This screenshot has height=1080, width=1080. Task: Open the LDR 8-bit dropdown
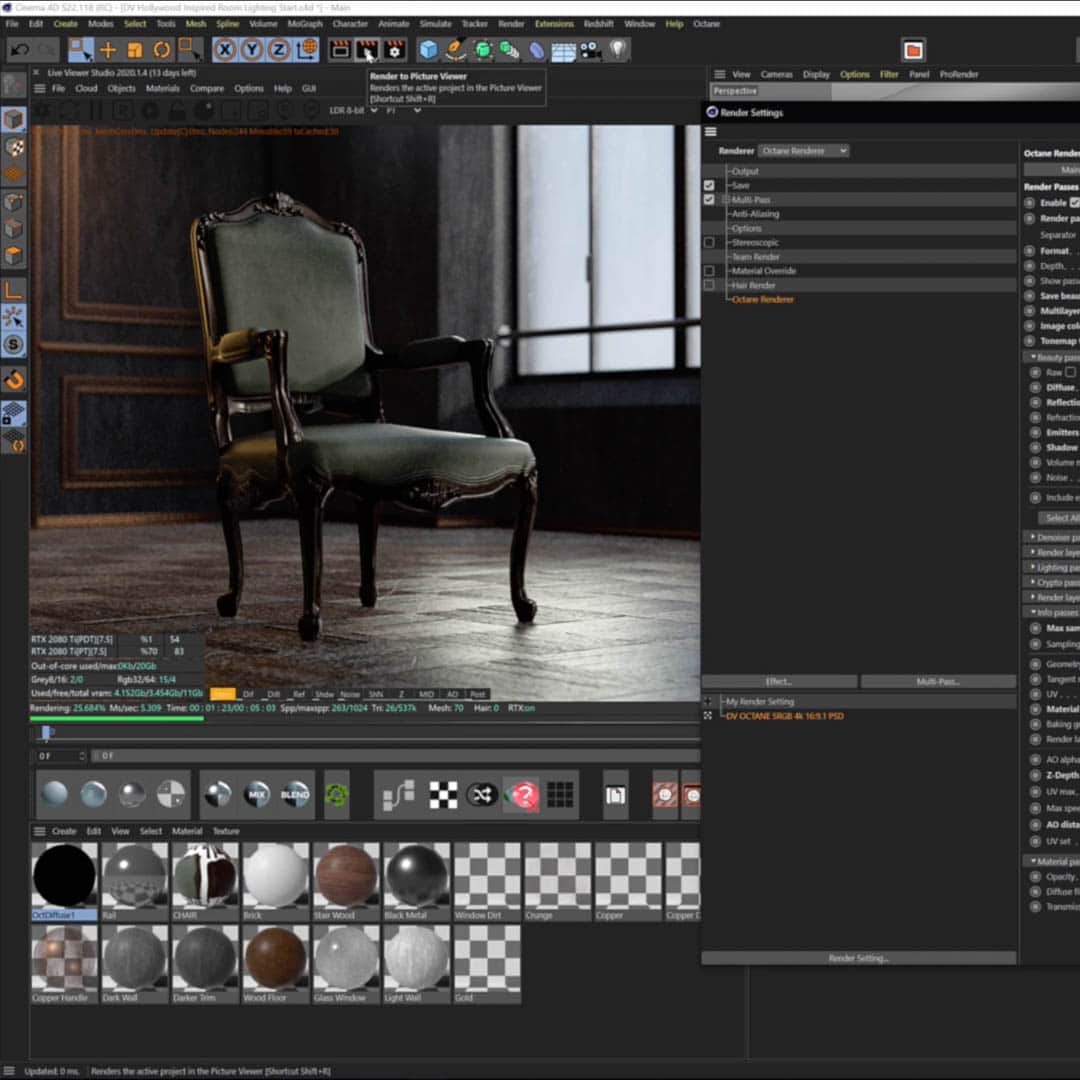click(353, 110)
